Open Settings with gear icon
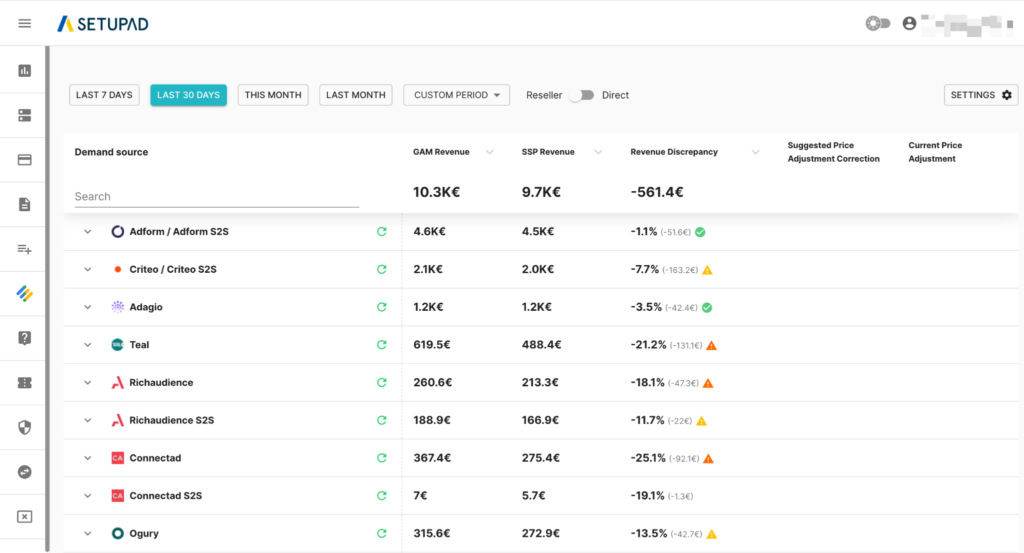 pos(981,95)
